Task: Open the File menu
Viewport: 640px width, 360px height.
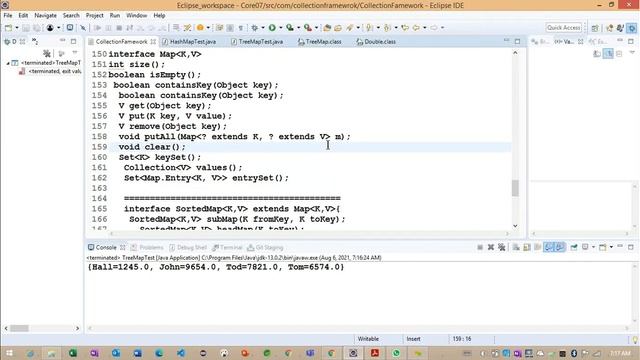Action: pos(8,15)
